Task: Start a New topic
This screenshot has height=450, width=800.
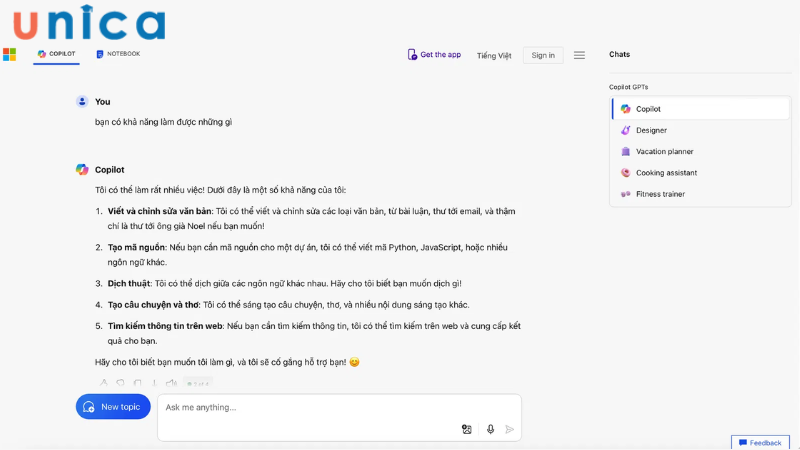Action: [x=113, y=407]
